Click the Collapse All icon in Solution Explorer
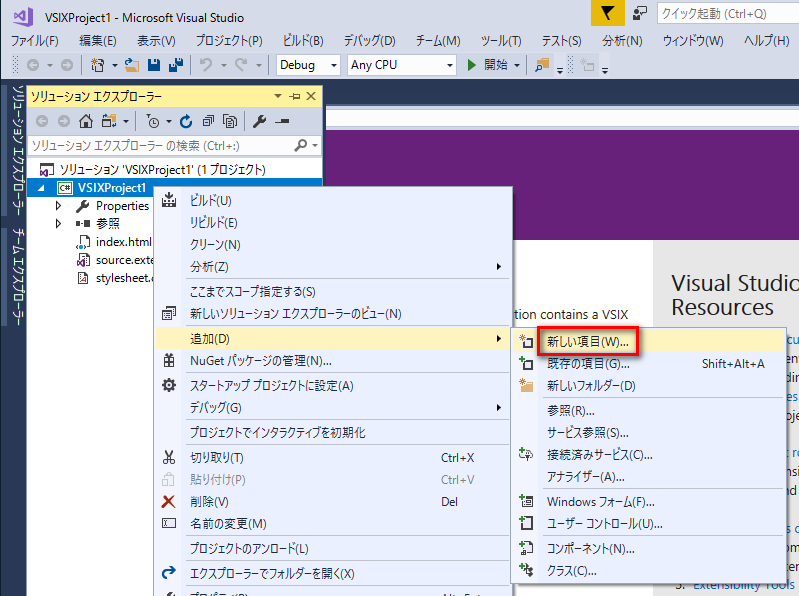The height and width of the screenshot is (596, 799). pos(208,121)
